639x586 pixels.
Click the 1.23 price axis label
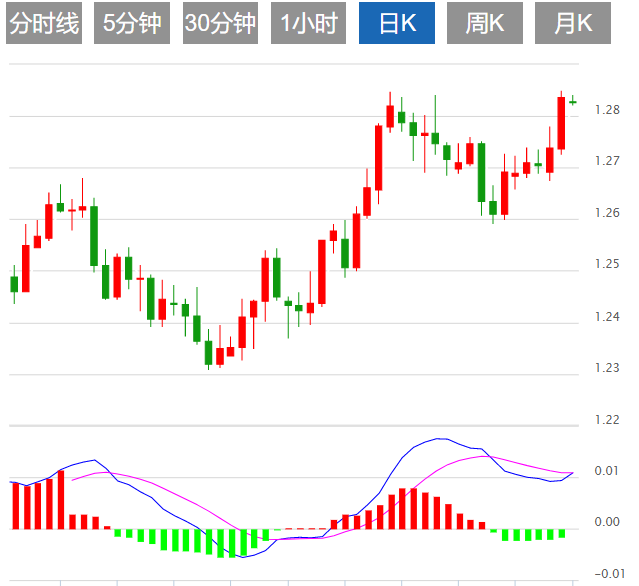point(607,368)
